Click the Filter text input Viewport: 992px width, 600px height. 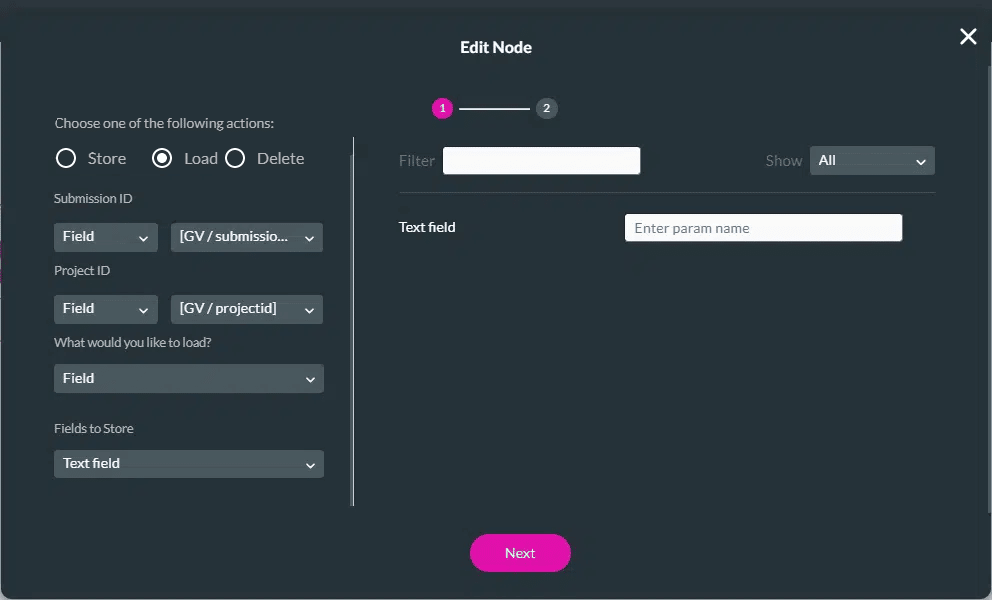click(541, 161)
